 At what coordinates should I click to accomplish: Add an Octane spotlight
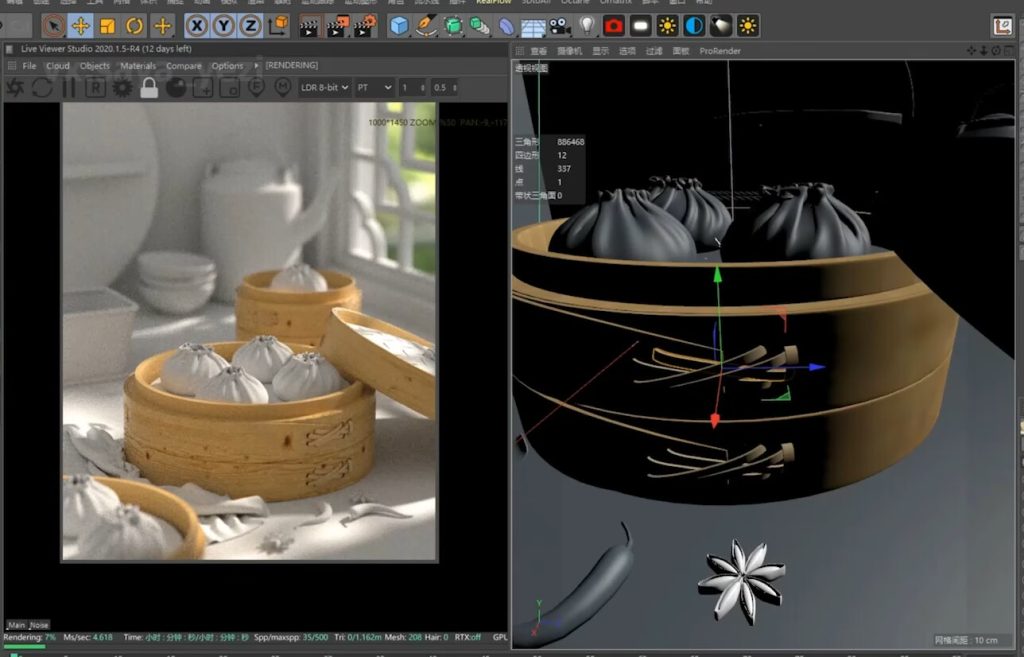[721, 26]
